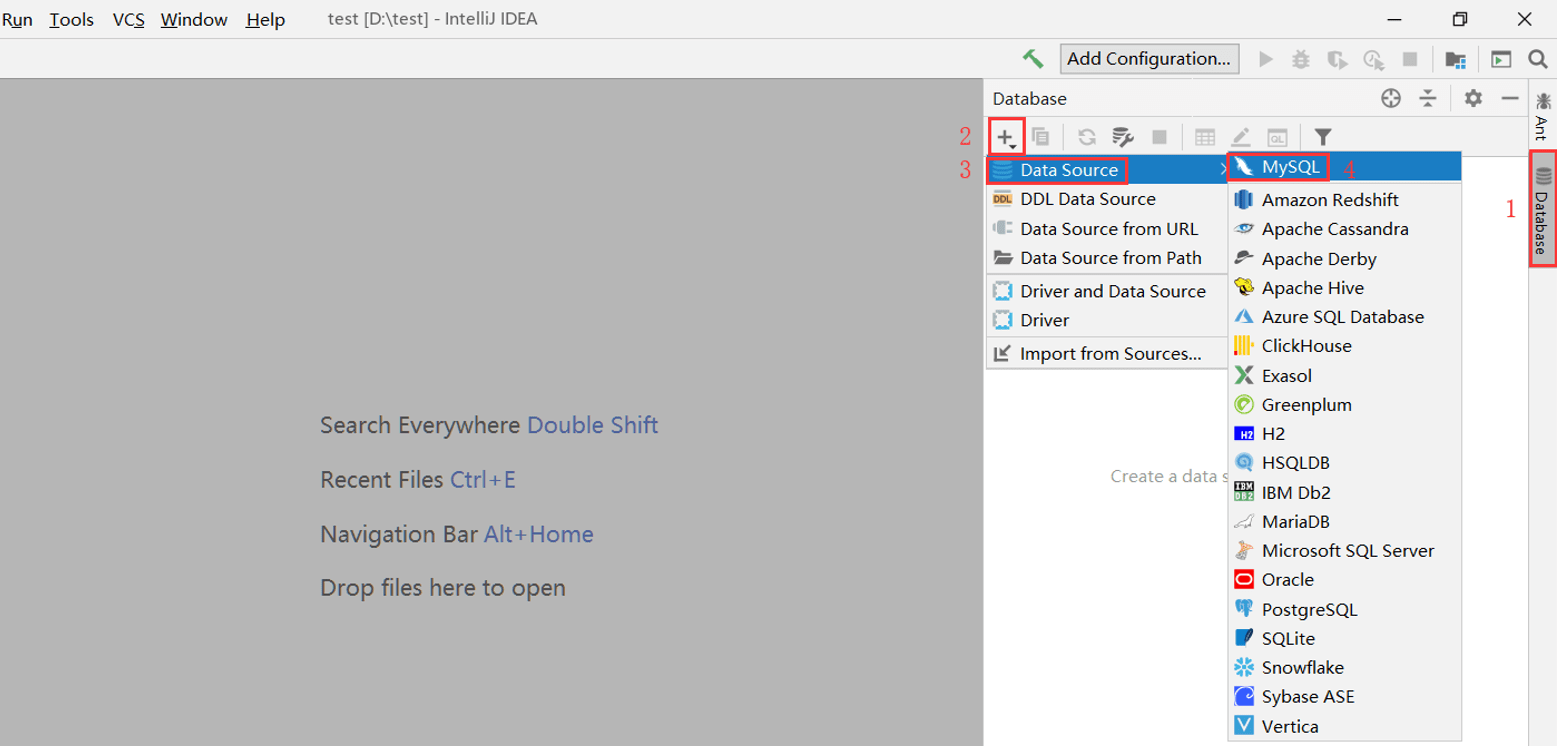Select ClickHouse data source
1560x746 pixels.
click(1345, 346)
